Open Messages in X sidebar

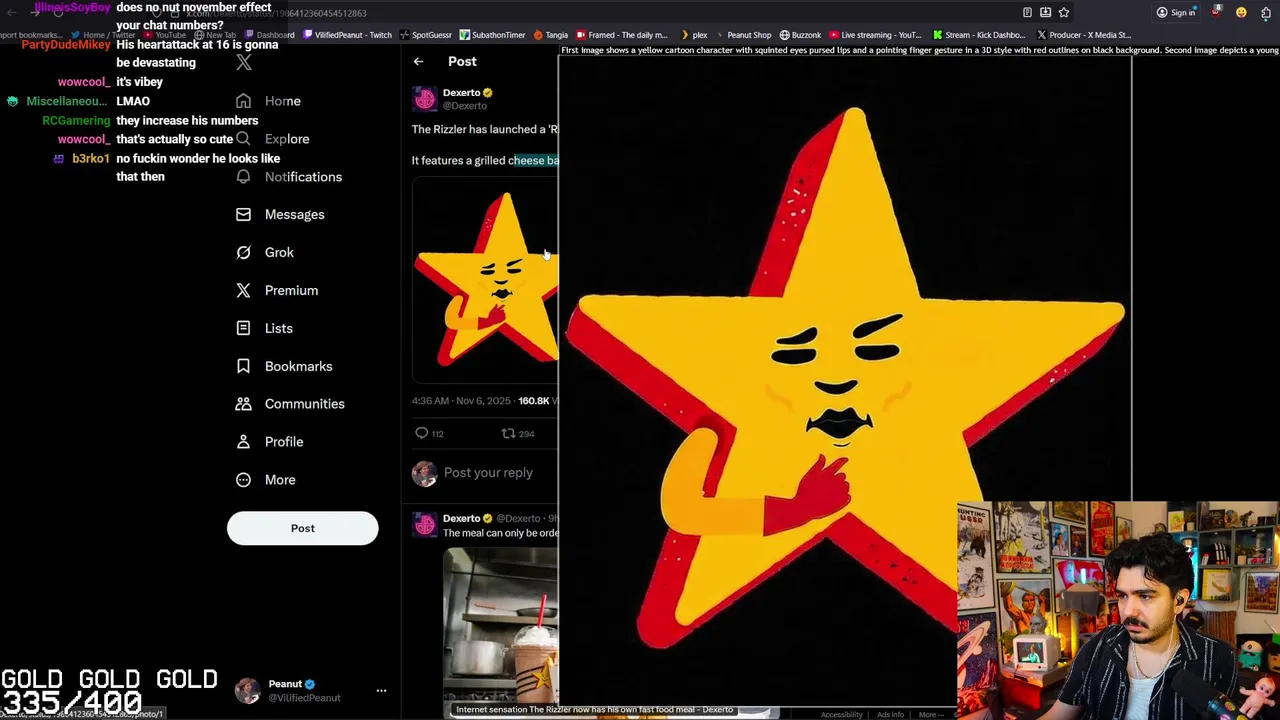(280, 215)
